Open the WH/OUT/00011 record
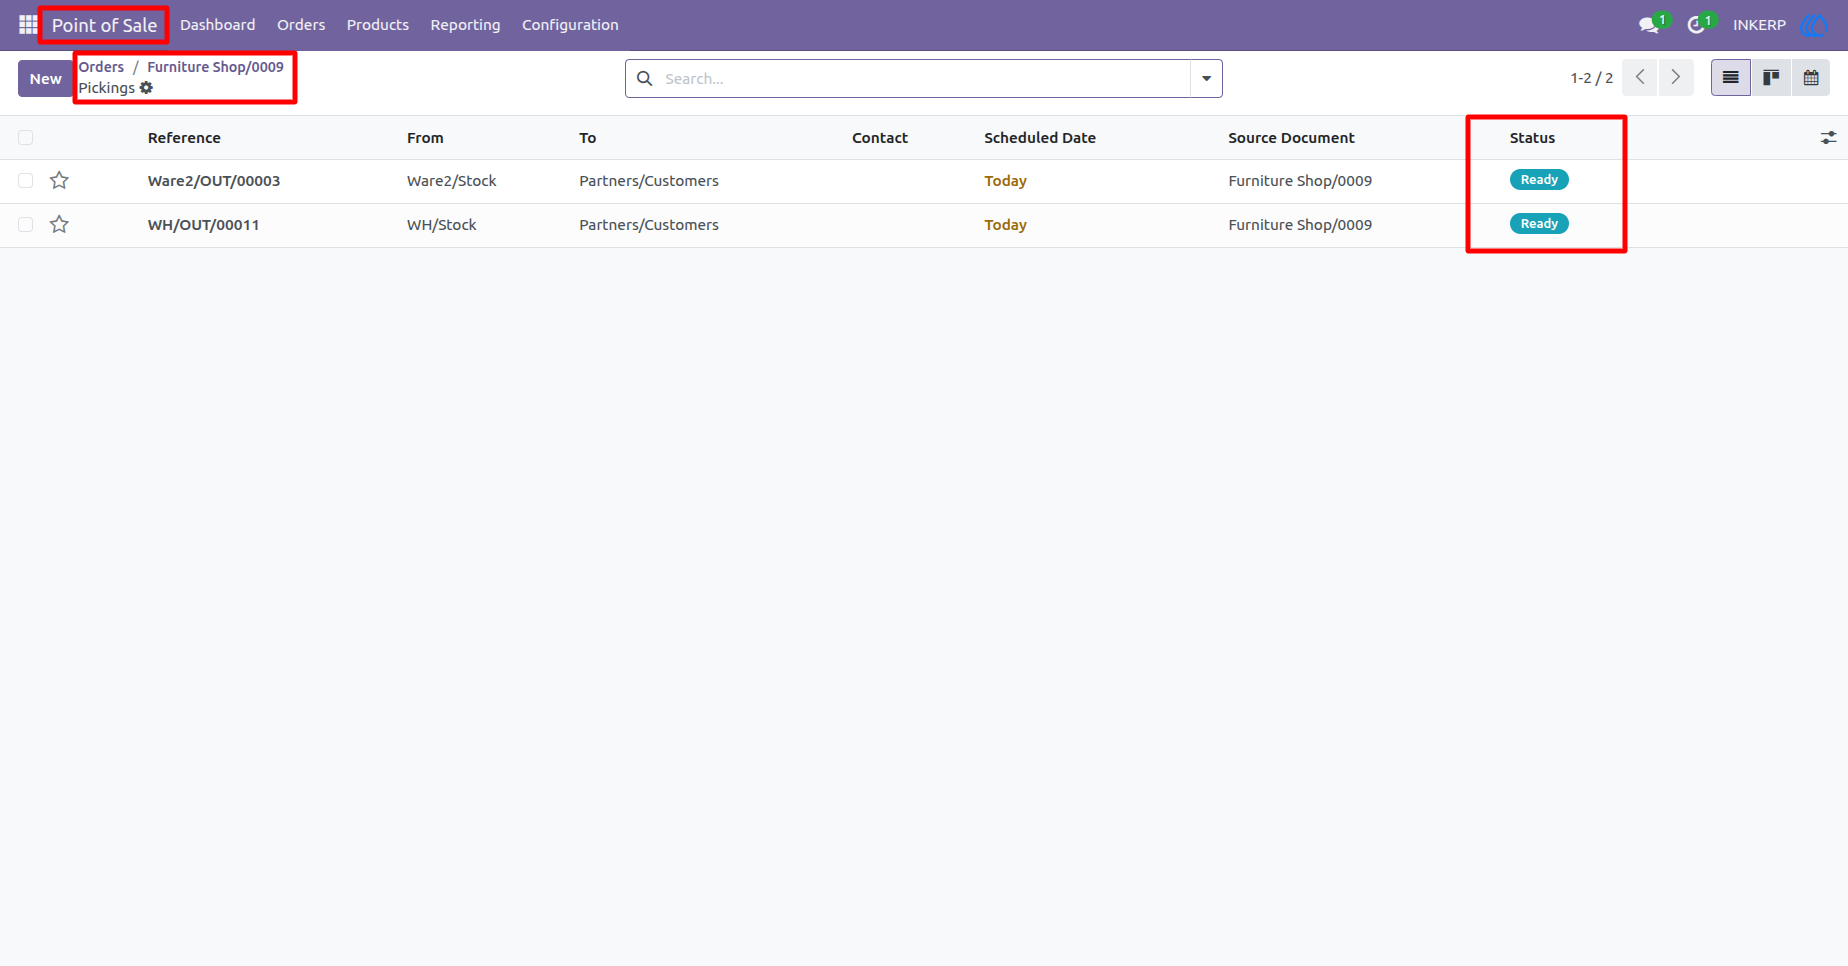The image size is (1848, 966). (203, 225)
